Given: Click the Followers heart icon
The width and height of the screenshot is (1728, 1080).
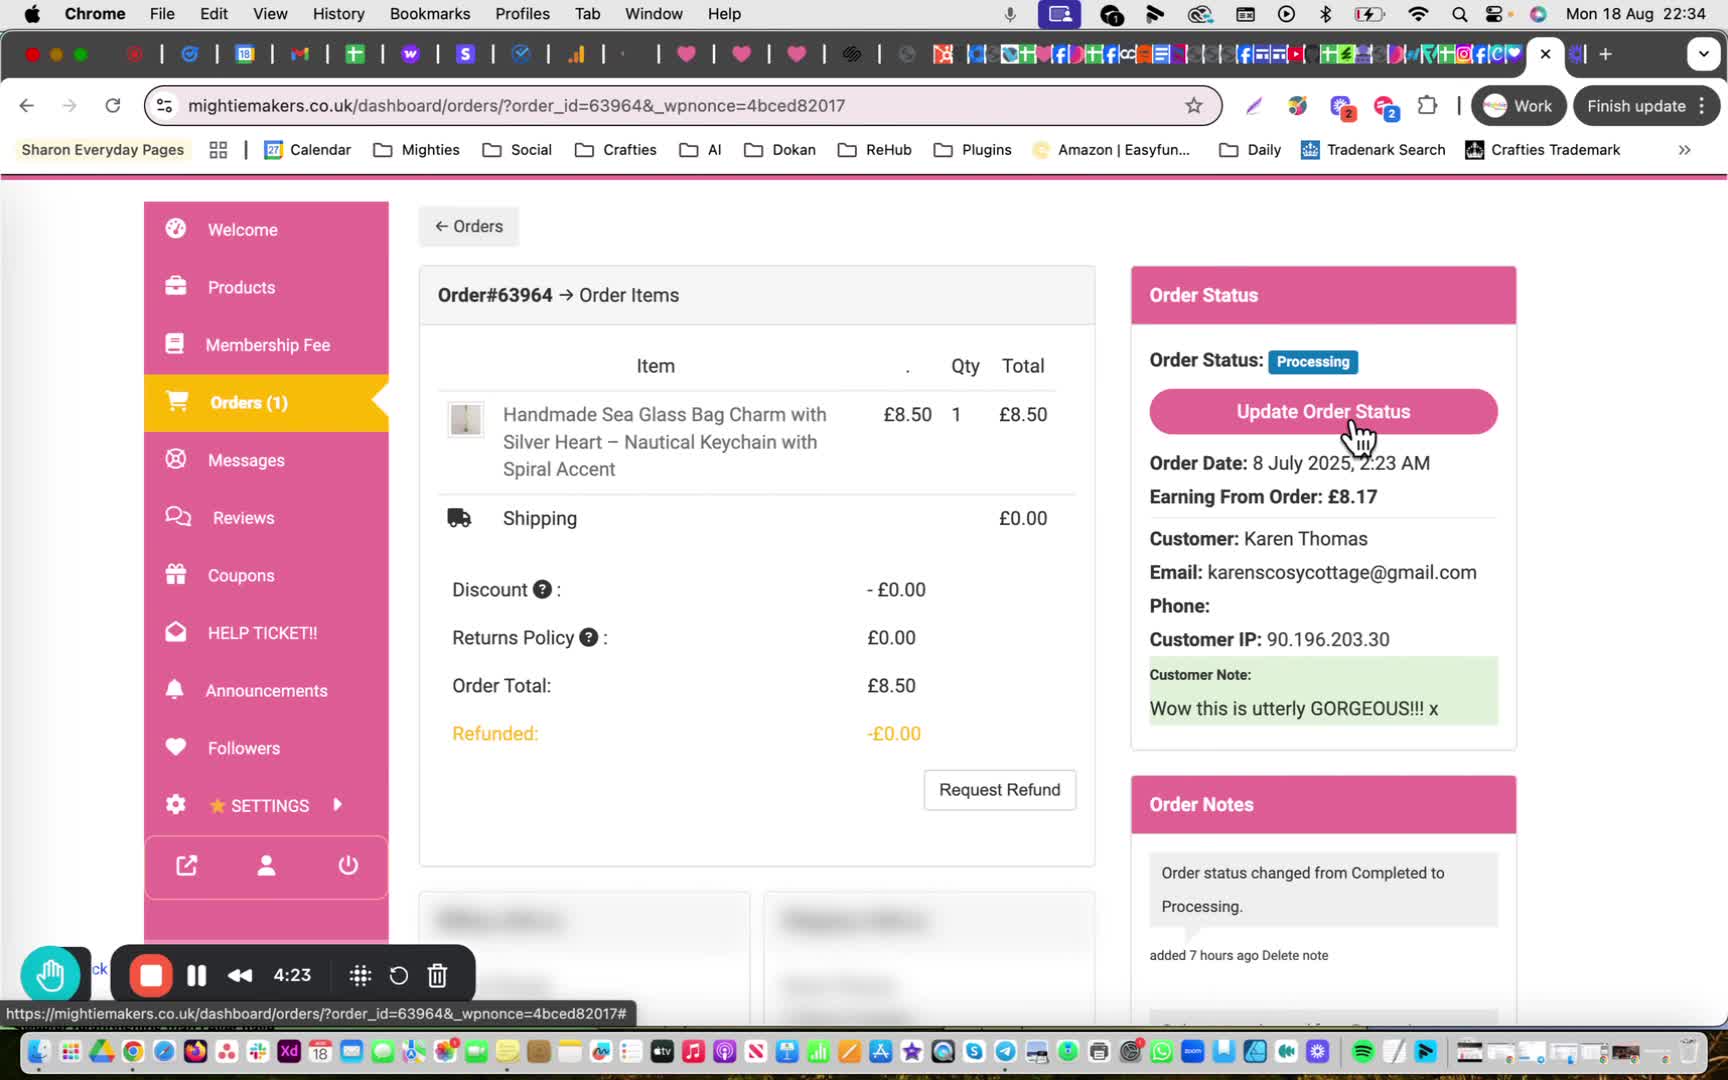Looking at the screenshot, I should coord(176,747).
